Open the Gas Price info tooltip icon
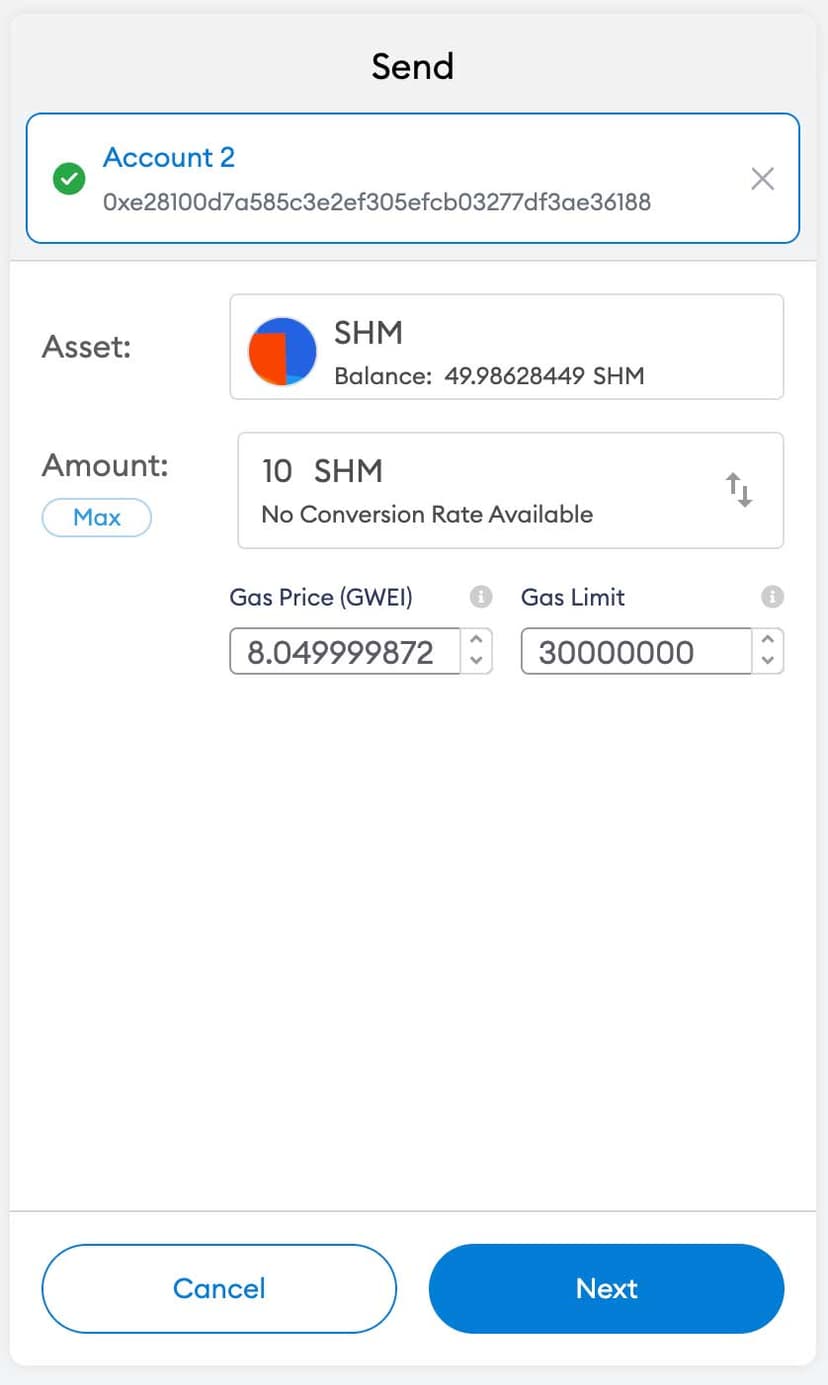Viewport: 828px width, 1385px height. (x=481, y=597)
